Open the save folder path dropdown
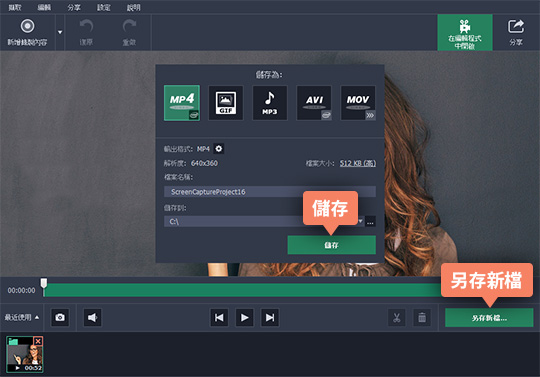 (x=360, y=221)
